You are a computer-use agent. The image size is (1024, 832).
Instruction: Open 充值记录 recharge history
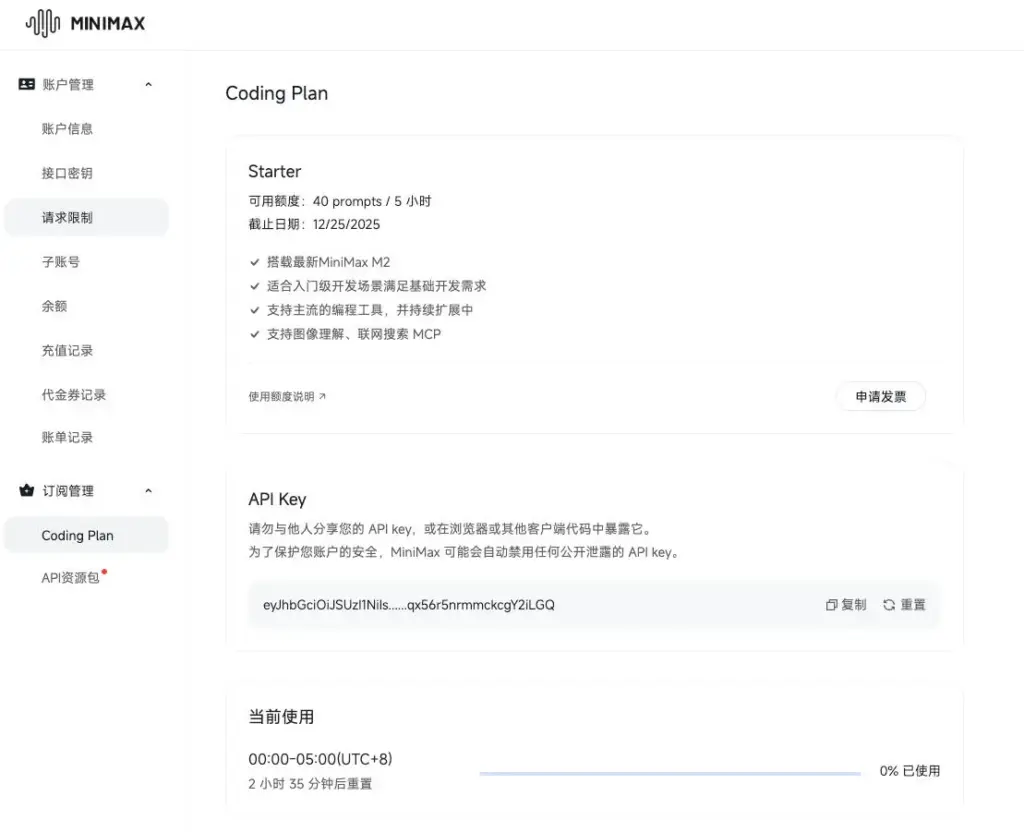(67, 351)
